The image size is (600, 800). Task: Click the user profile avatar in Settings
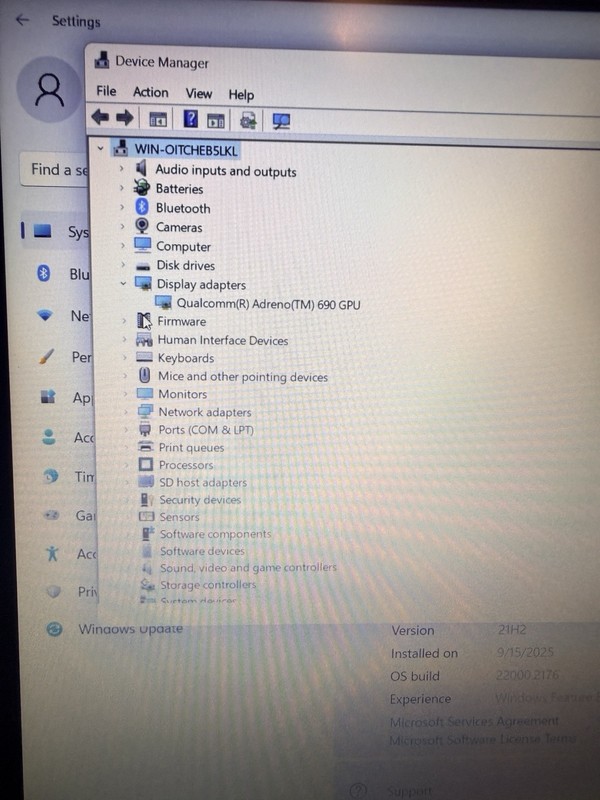48,90
